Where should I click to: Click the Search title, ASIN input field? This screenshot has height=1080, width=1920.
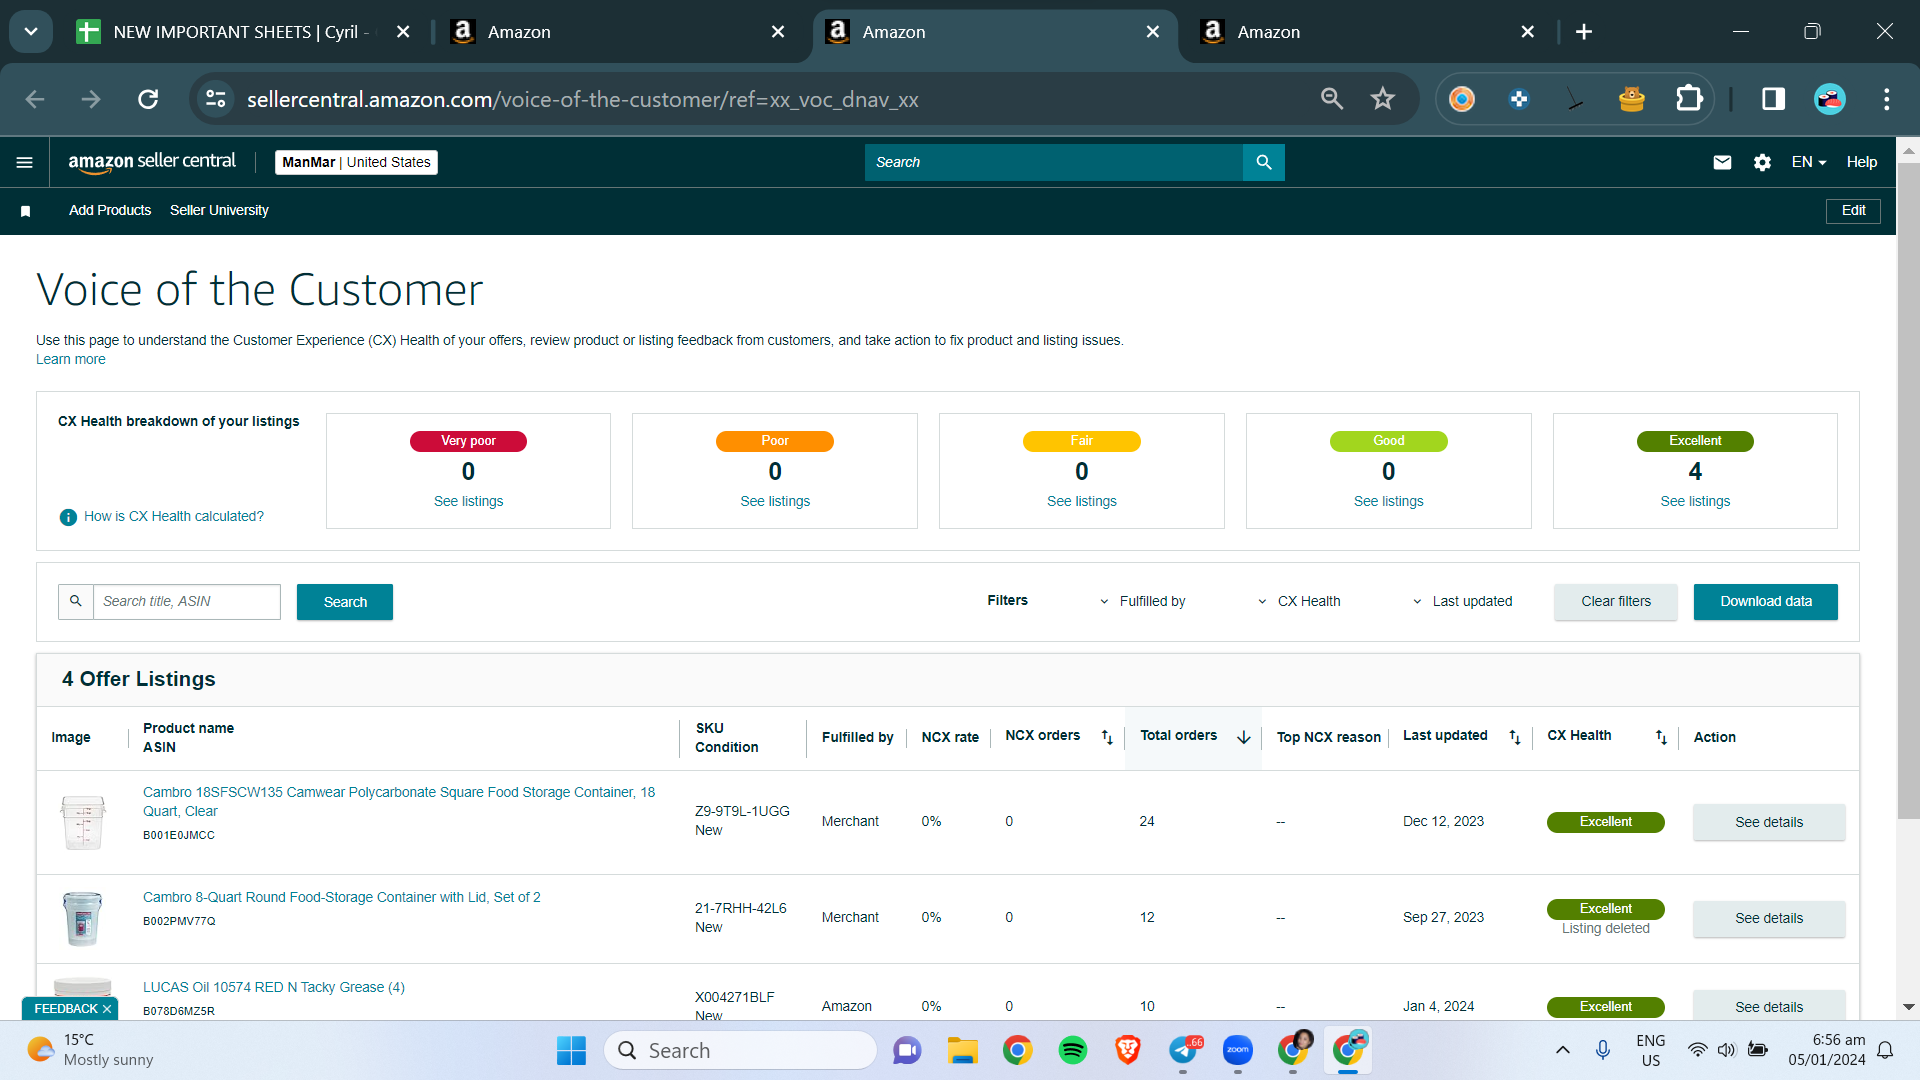187,601
